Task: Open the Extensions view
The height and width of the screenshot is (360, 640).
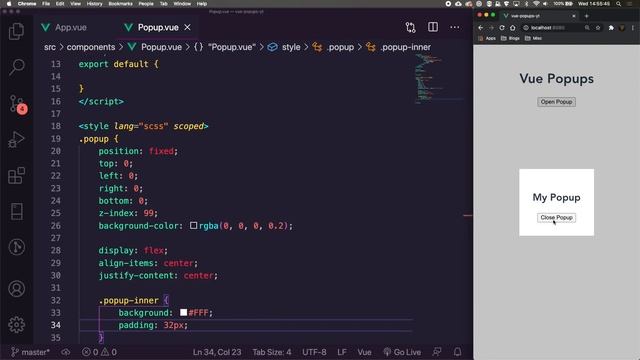Action: (16, 176)
